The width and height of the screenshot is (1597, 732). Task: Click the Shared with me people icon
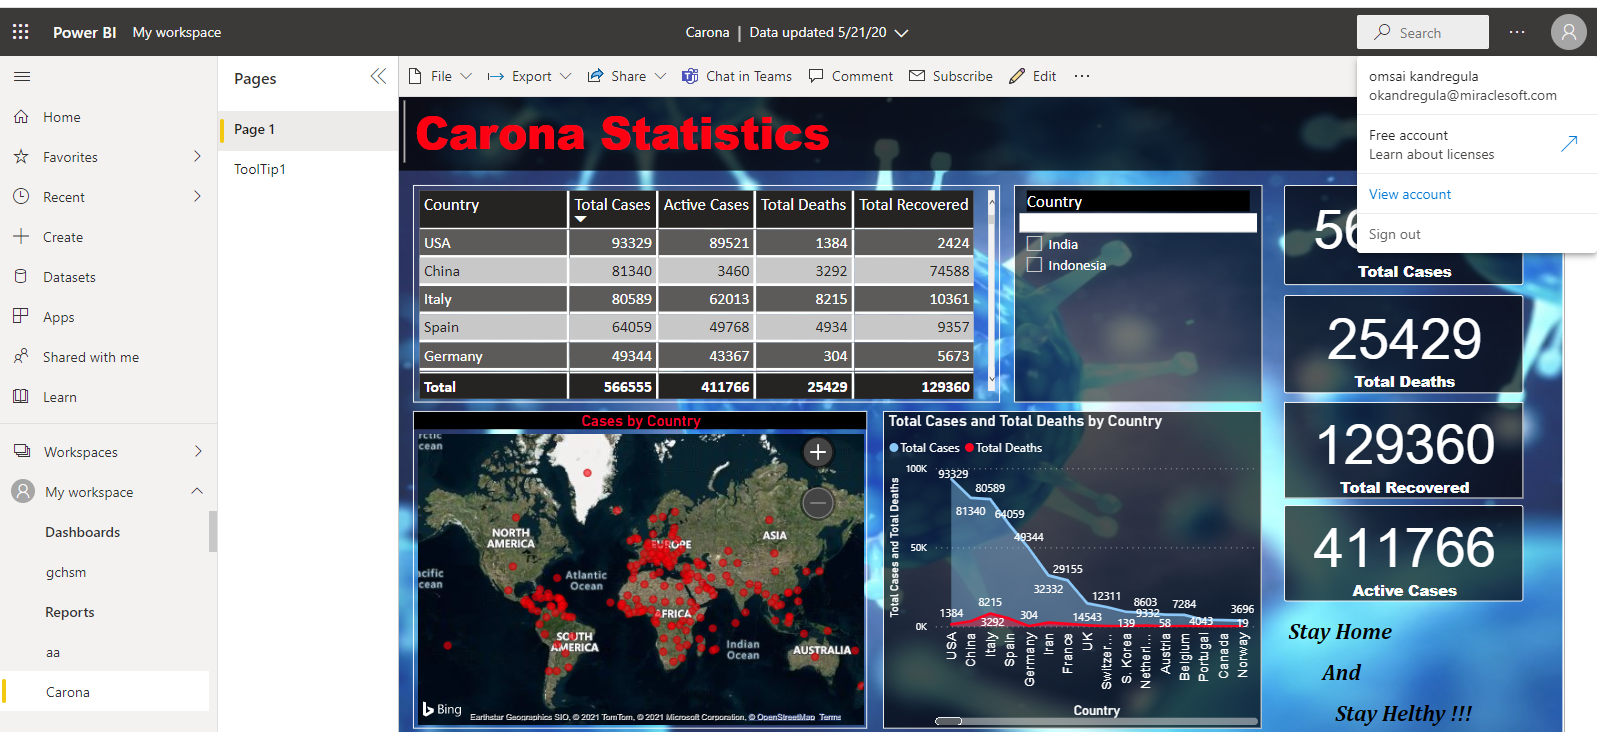tap(21, 356)
